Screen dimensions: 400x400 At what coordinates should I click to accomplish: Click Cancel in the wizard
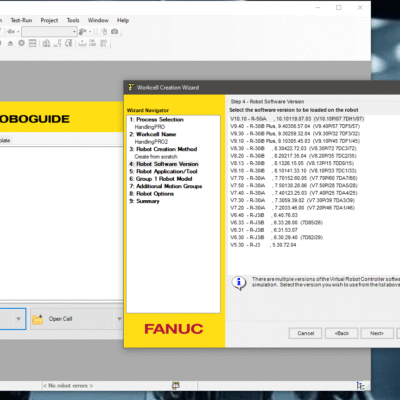pyautogui.click(x=305, y=333)
